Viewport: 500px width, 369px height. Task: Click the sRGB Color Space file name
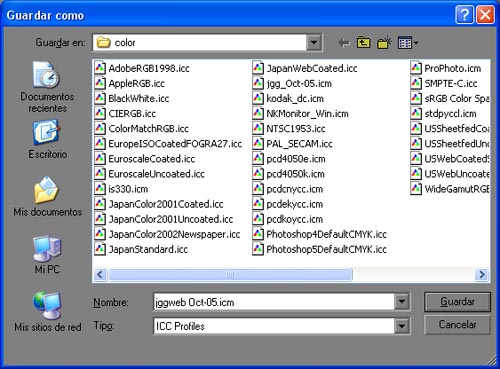pyautogui.click(x=457, y=99)
